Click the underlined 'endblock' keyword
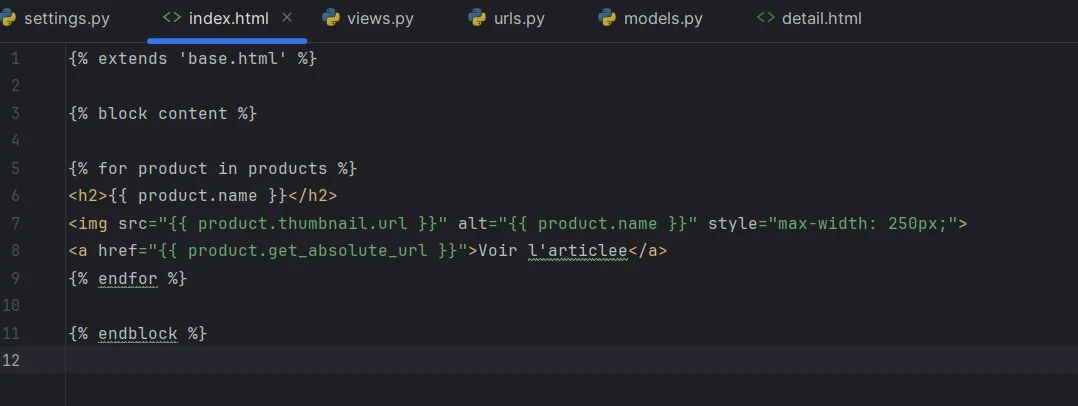This screenshot has width=1078, height=406. tap(138, 332)
